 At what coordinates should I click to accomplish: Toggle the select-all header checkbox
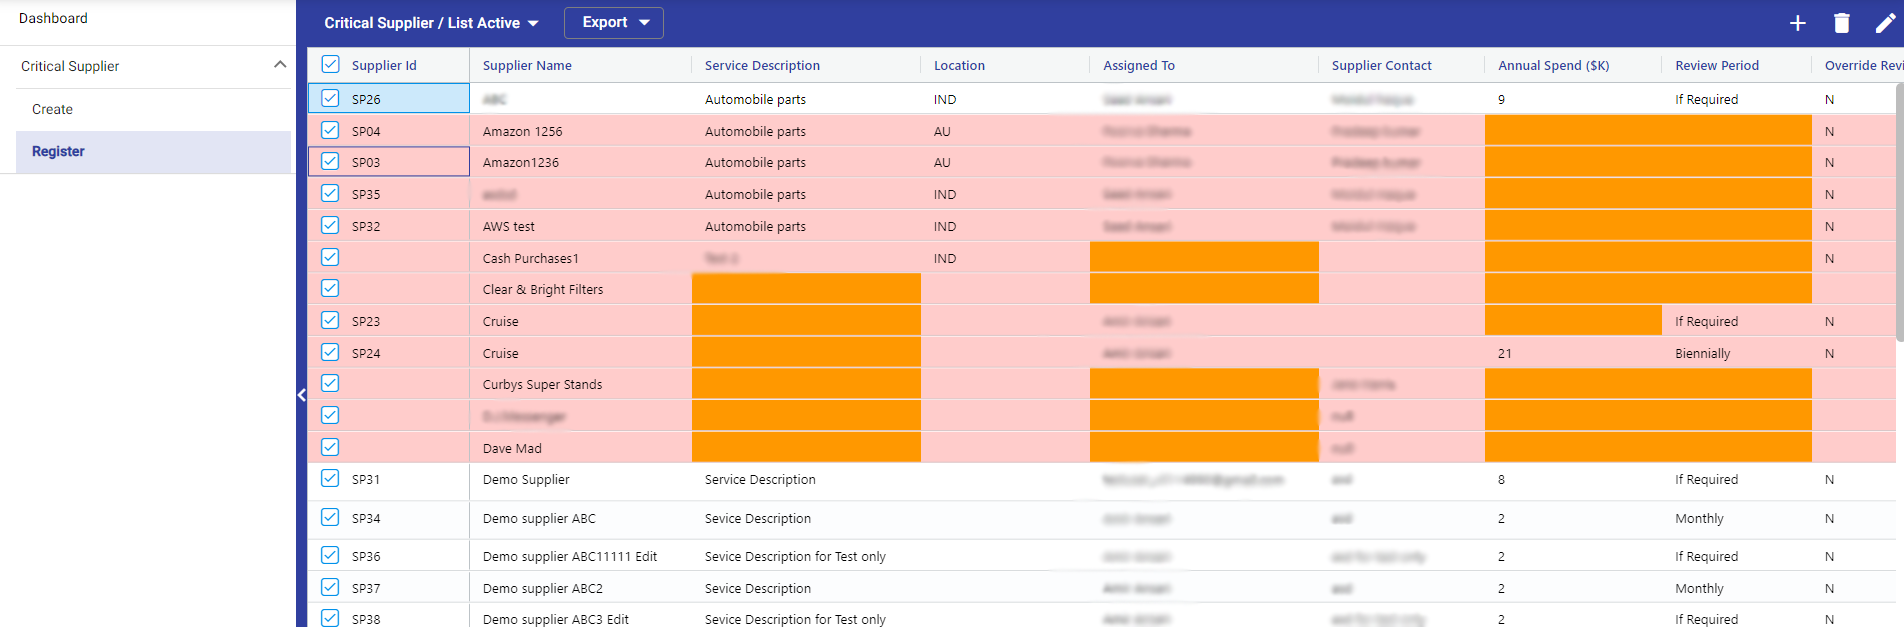click(330, 65)
